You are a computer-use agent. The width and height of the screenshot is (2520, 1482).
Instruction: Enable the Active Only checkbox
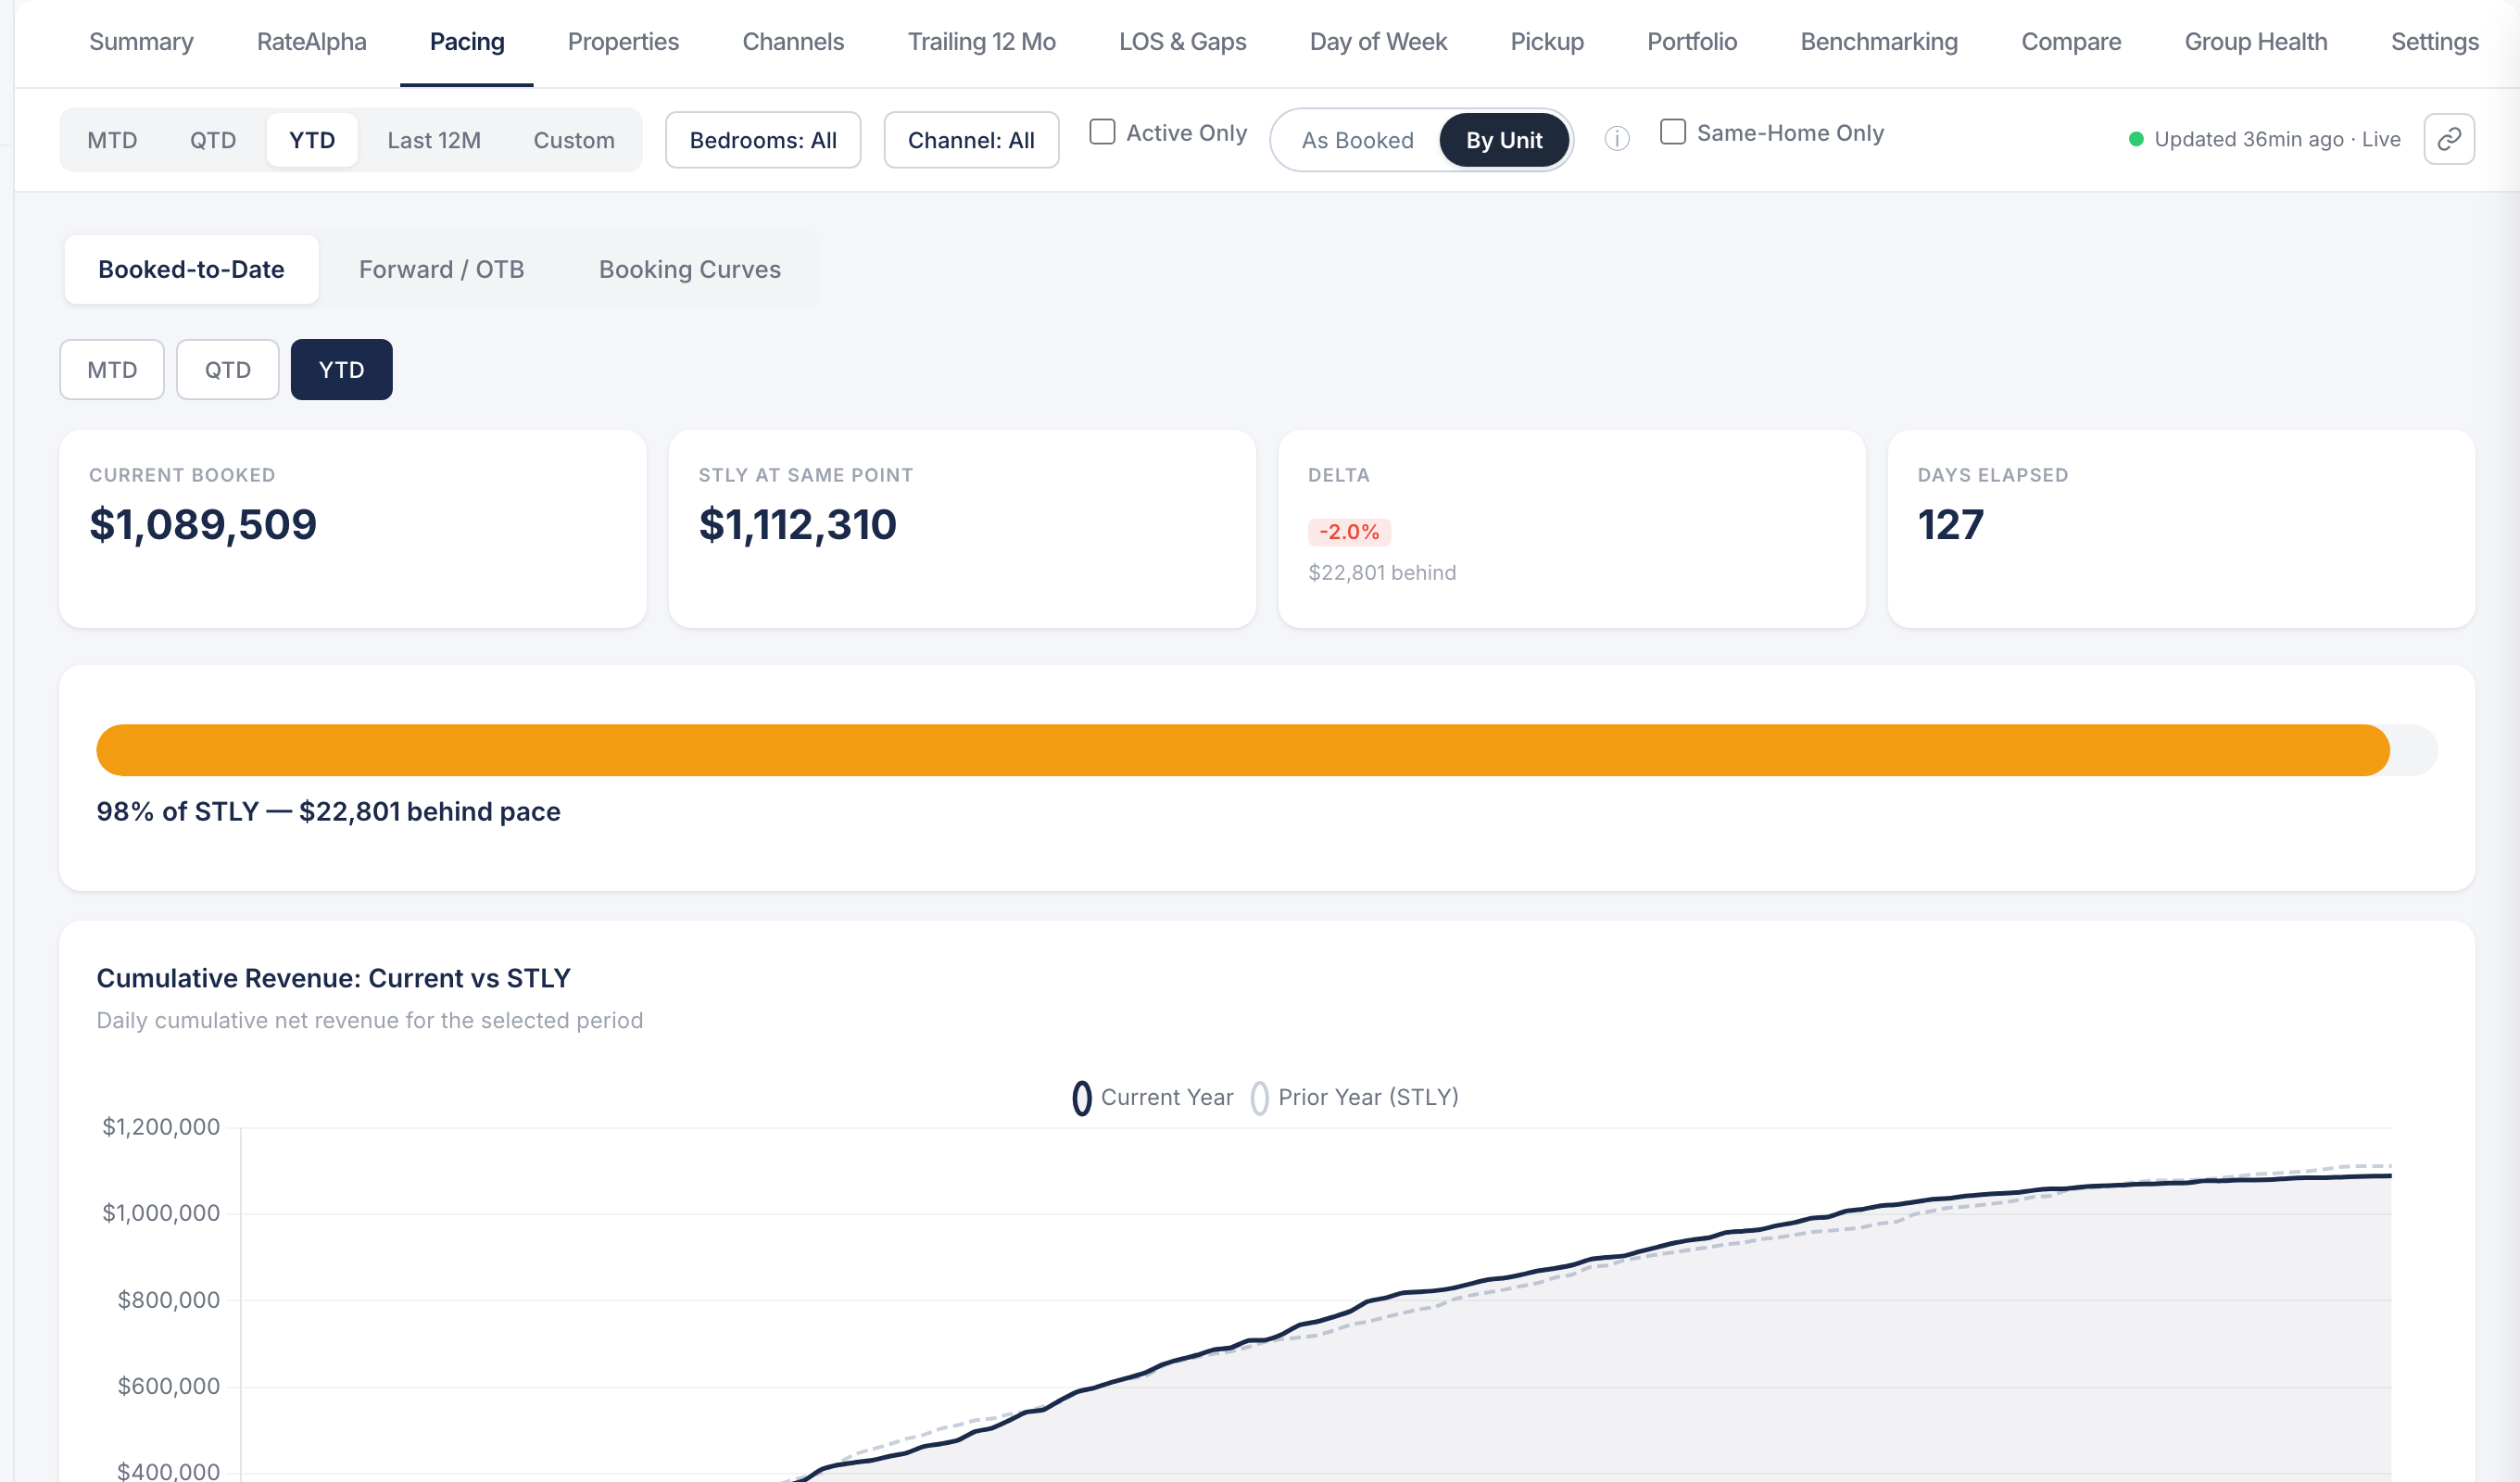click(1101, 132)
